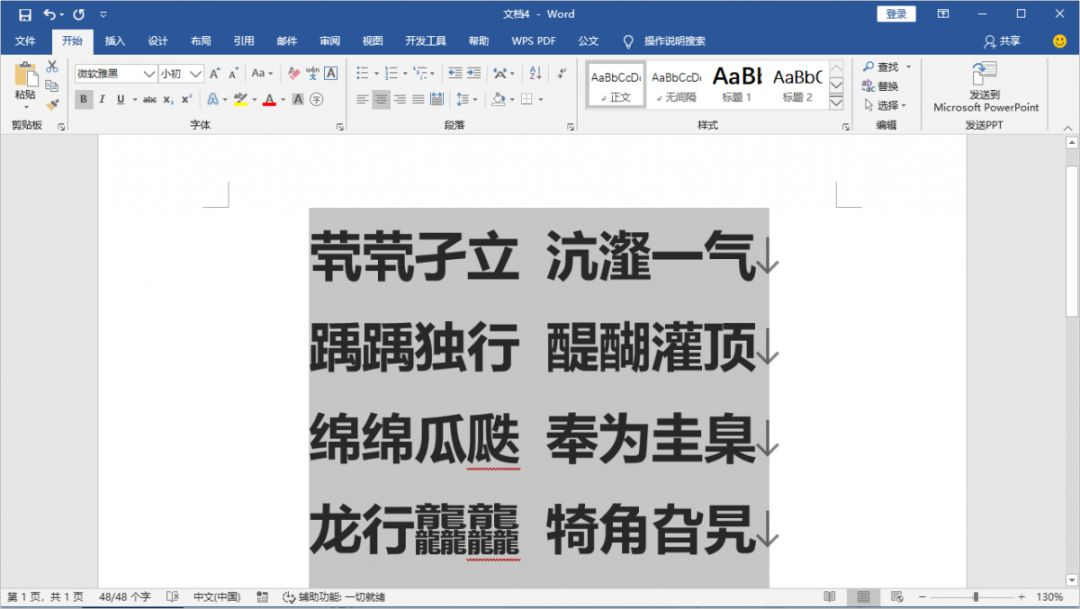Click the 替换 replace button

coord(880,86)
